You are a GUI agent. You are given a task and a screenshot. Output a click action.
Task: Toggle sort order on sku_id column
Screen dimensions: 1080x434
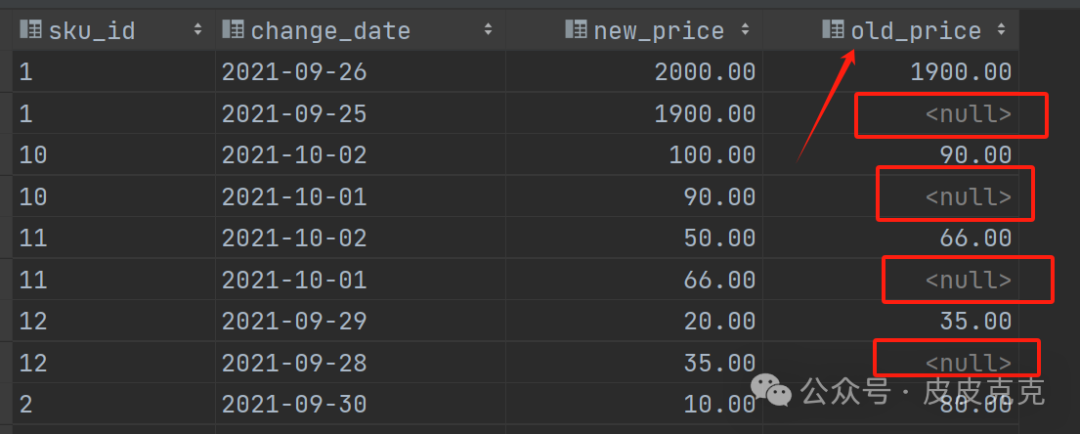tap(198, 30)
